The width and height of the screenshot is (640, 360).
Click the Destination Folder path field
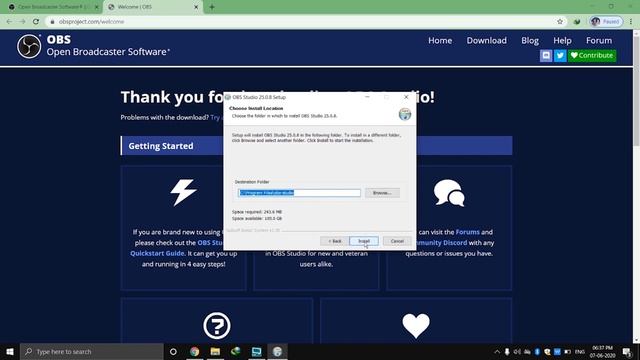click(299, 193)
